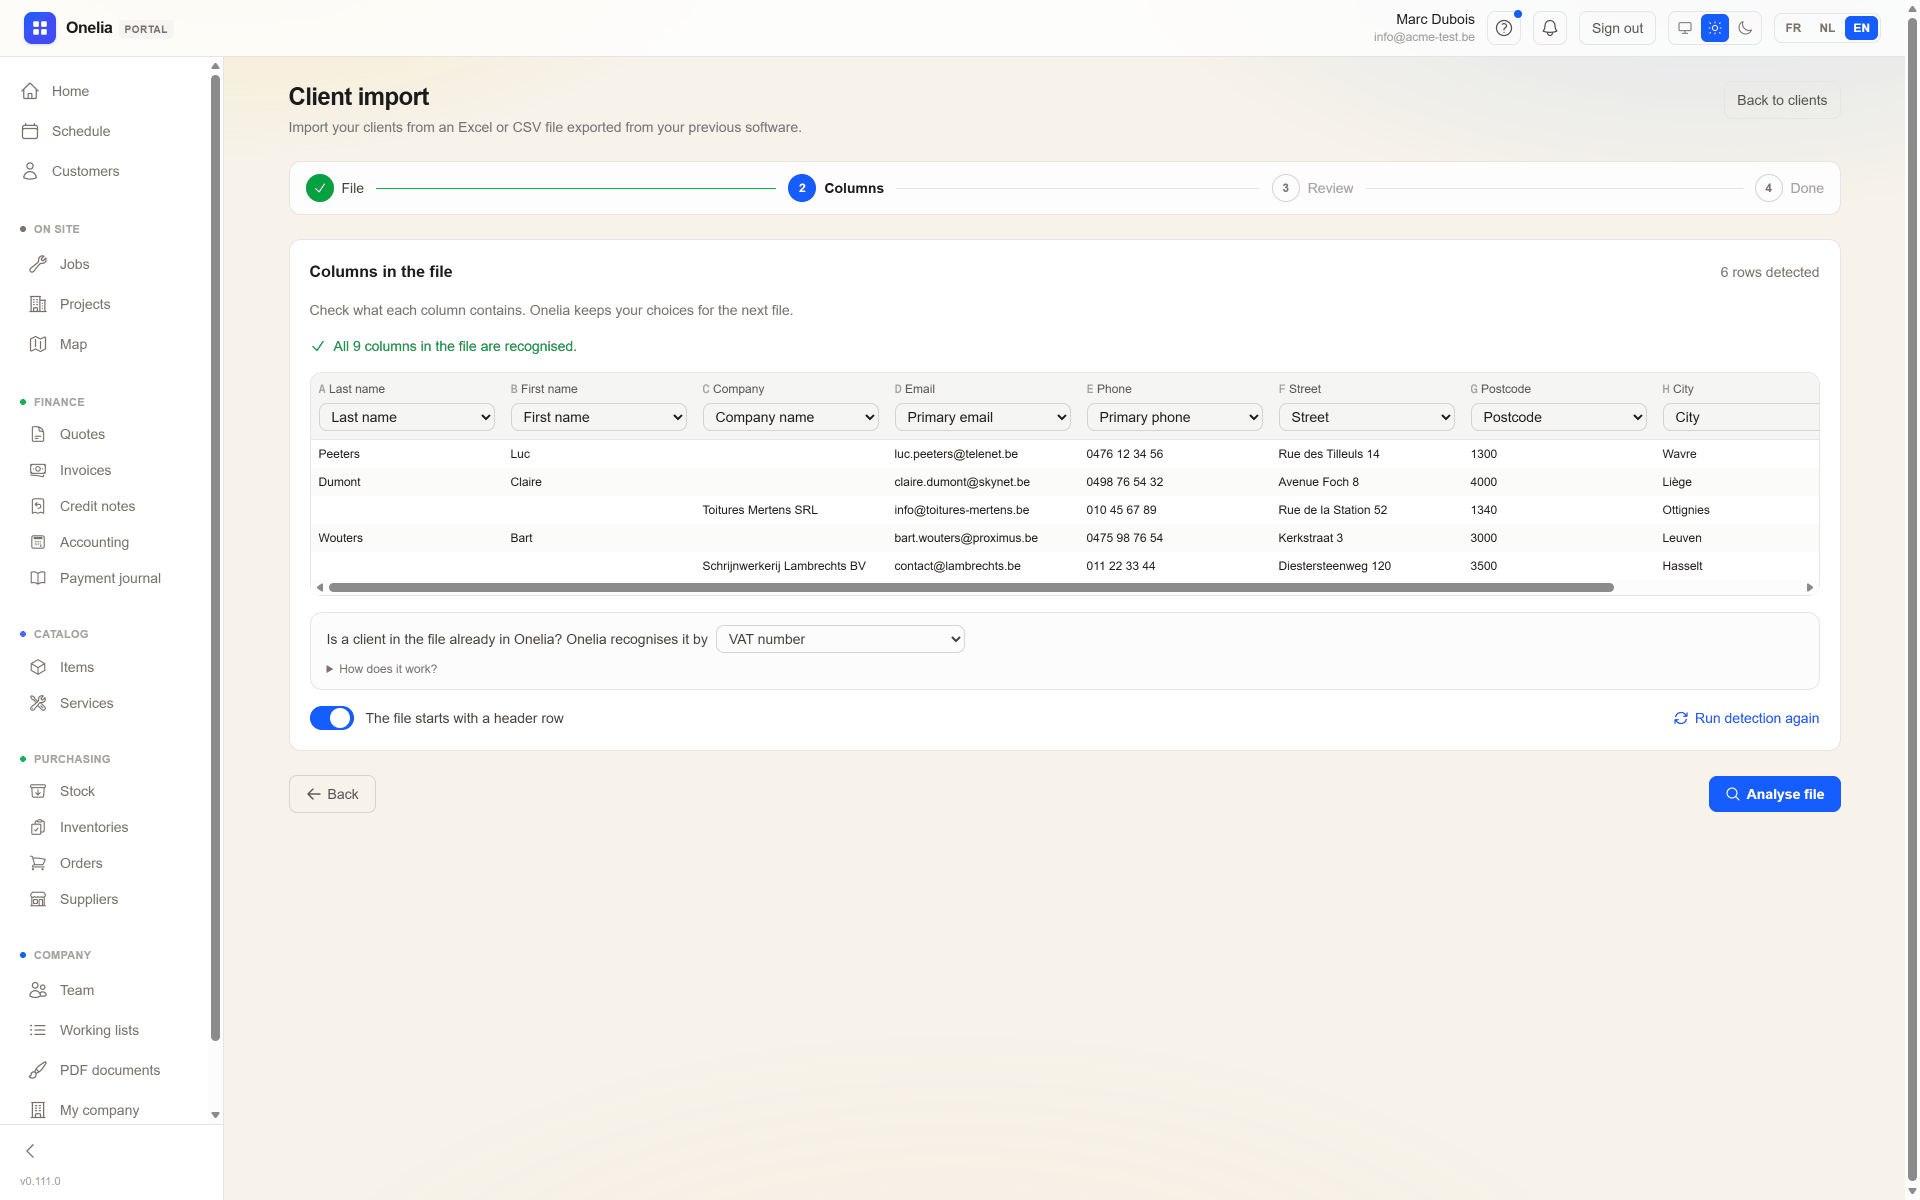
Task: Open the Accounting calculator icon
Action: pos(38,542)
